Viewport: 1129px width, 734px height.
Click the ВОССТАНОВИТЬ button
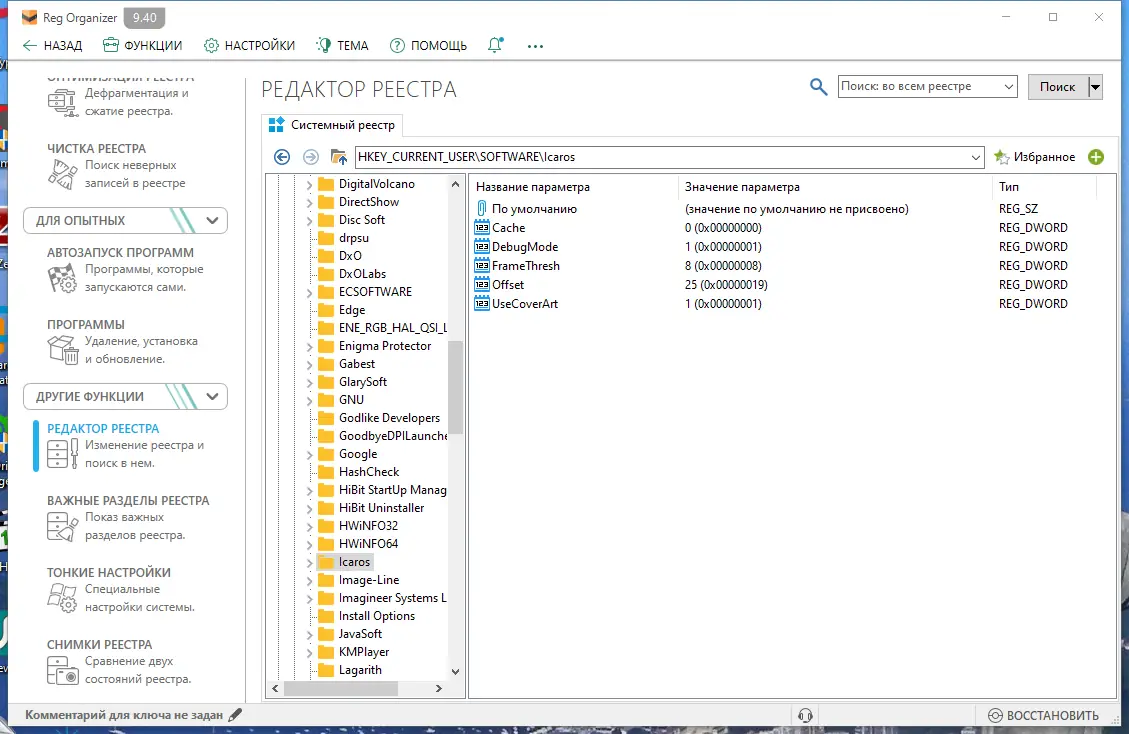tap(1044, 715)
